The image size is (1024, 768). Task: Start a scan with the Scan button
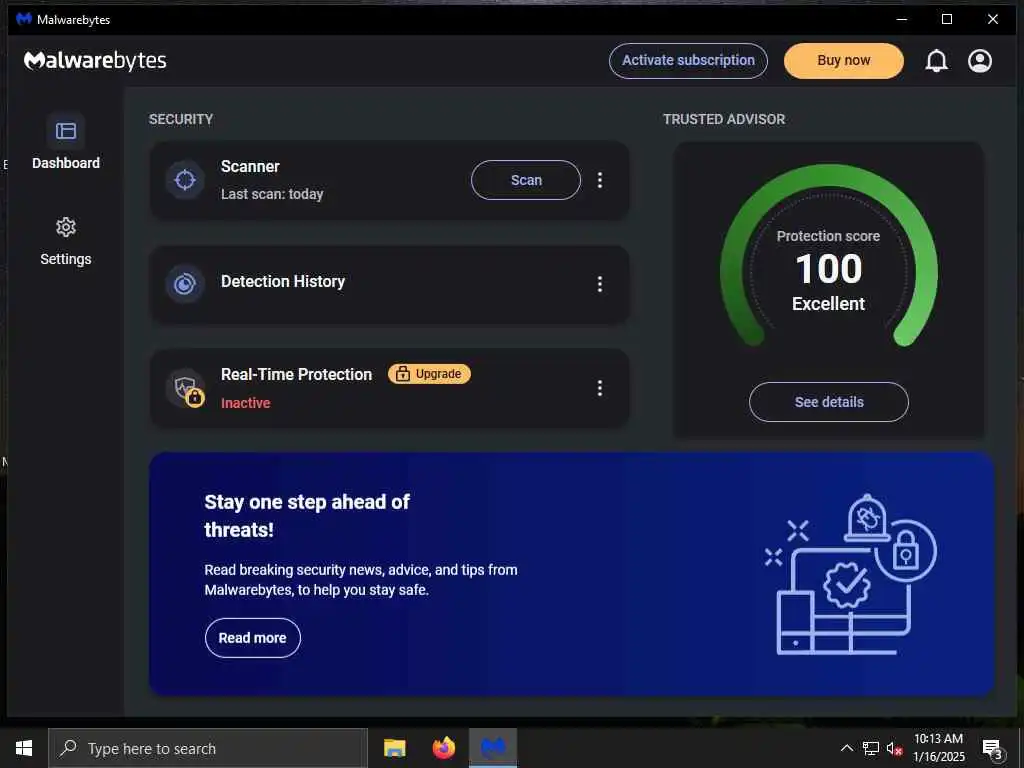tap(526, 180)
